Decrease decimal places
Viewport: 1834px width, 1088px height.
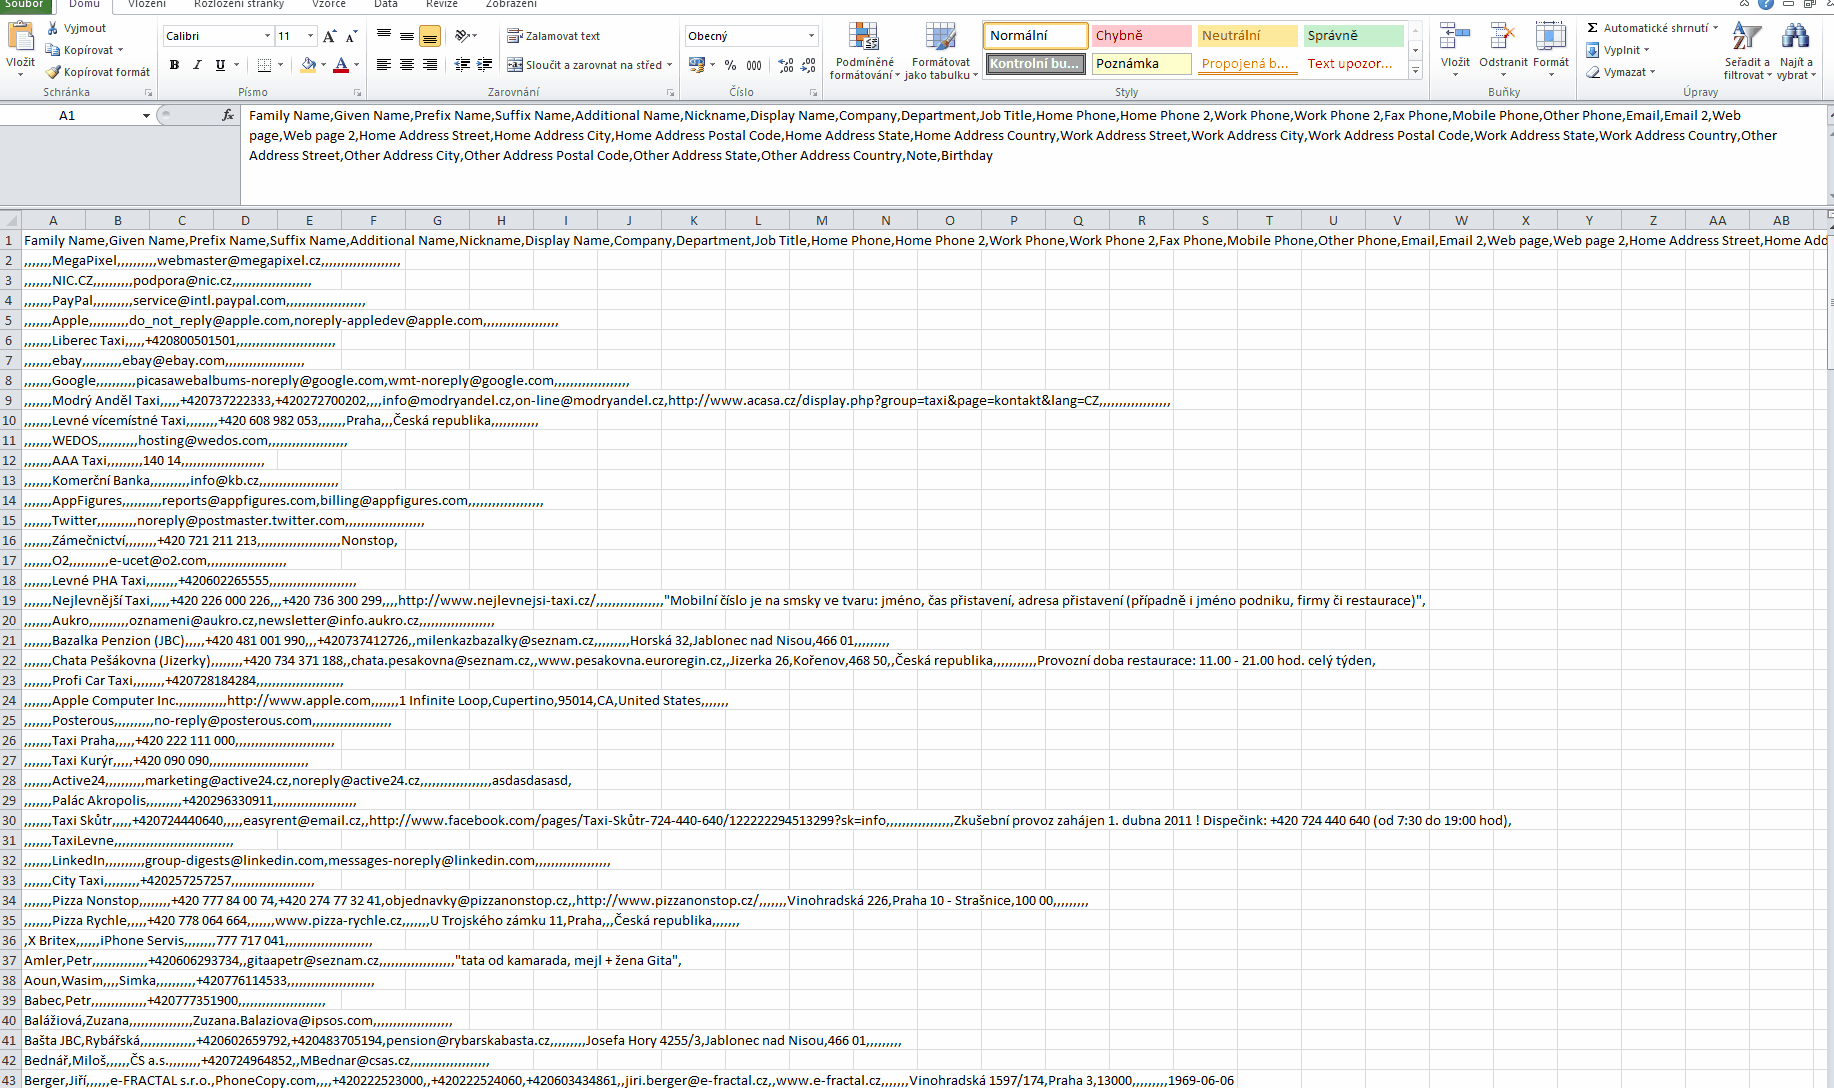(x=809, y=65)
